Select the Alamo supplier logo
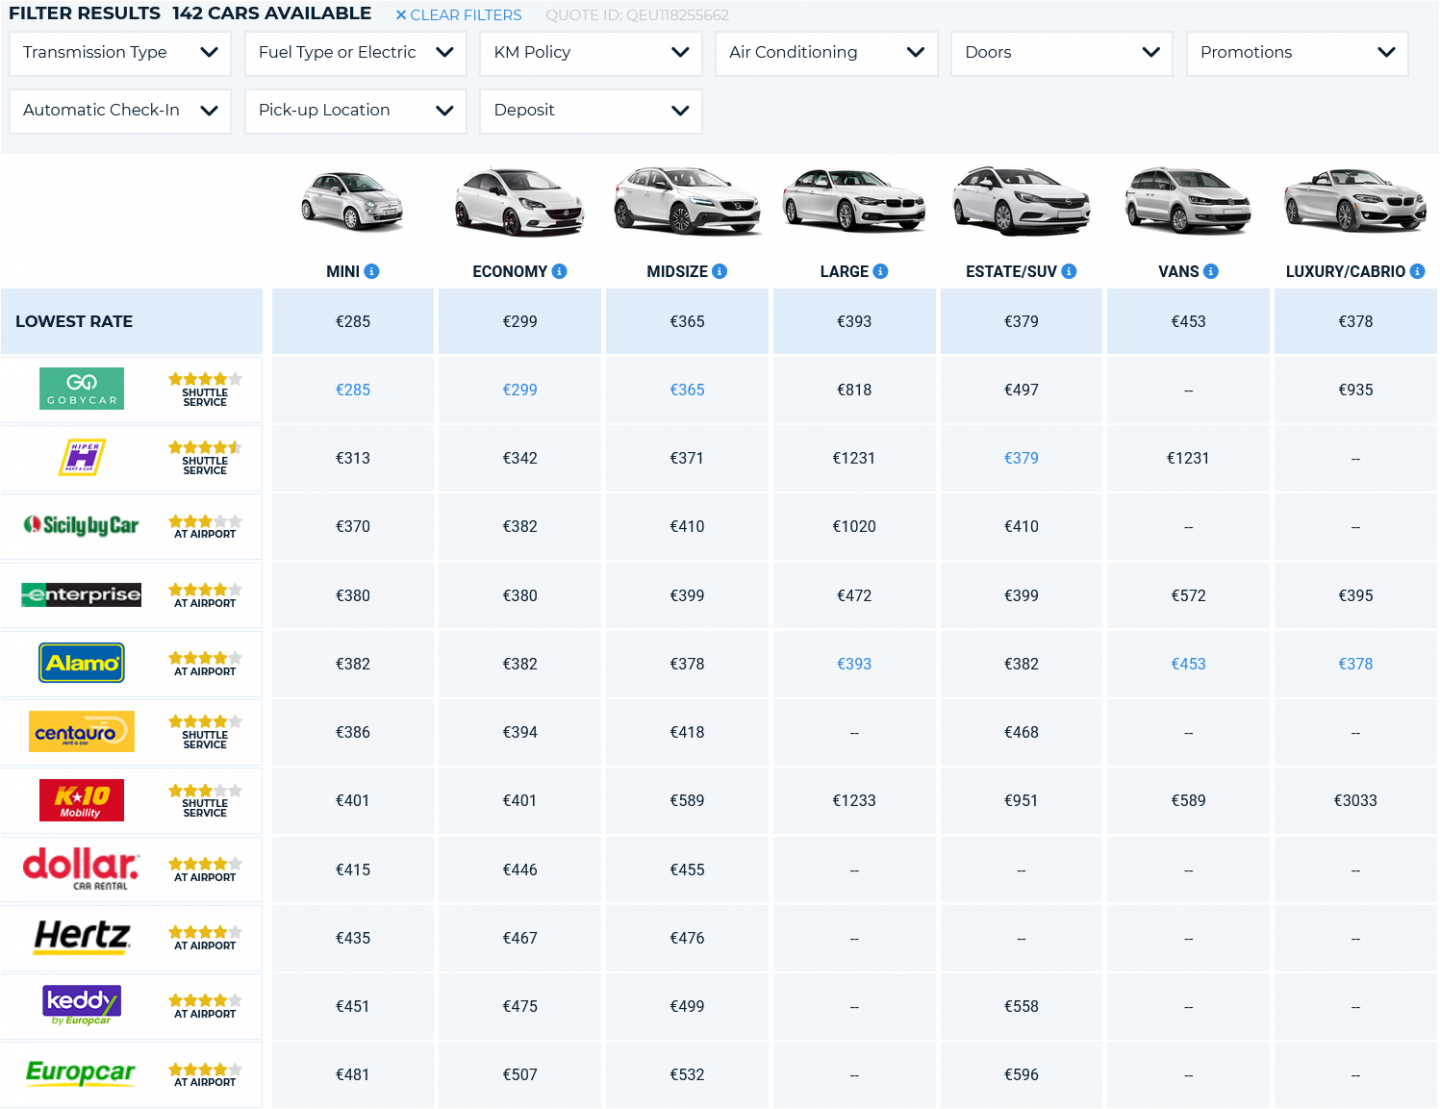Screen dimensions: 1440x1109 click(82, 663)
